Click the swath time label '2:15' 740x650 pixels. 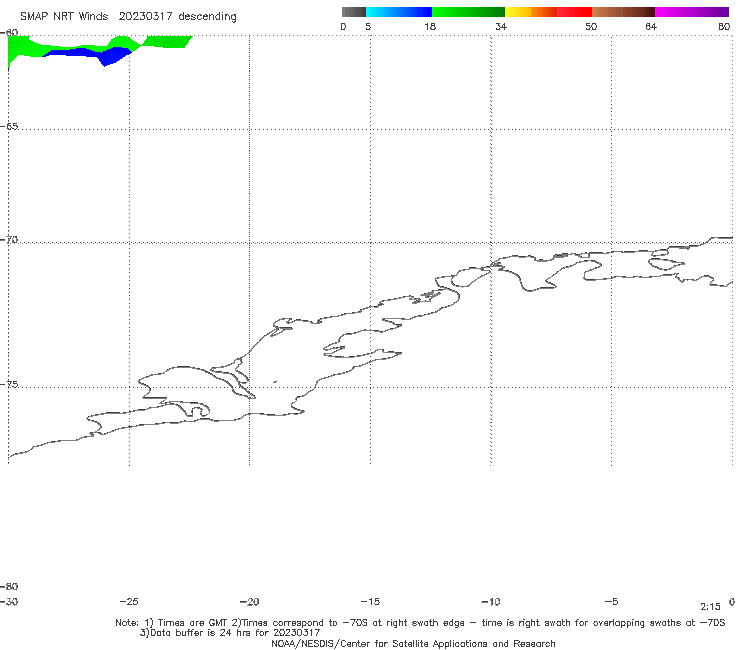(710, 607)
